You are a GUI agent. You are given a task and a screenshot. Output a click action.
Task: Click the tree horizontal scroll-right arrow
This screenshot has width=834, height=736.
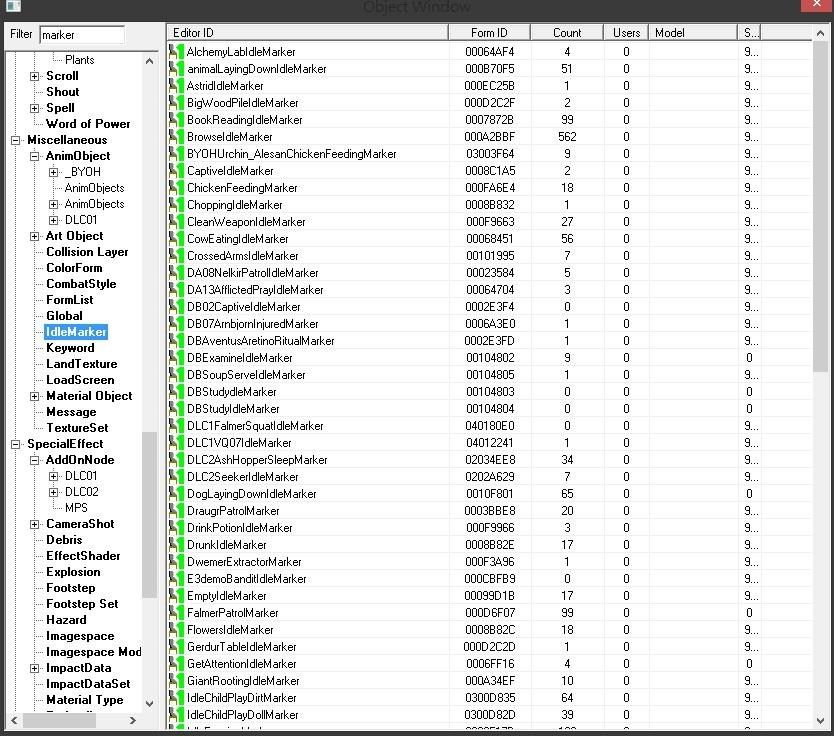(133, 721)
